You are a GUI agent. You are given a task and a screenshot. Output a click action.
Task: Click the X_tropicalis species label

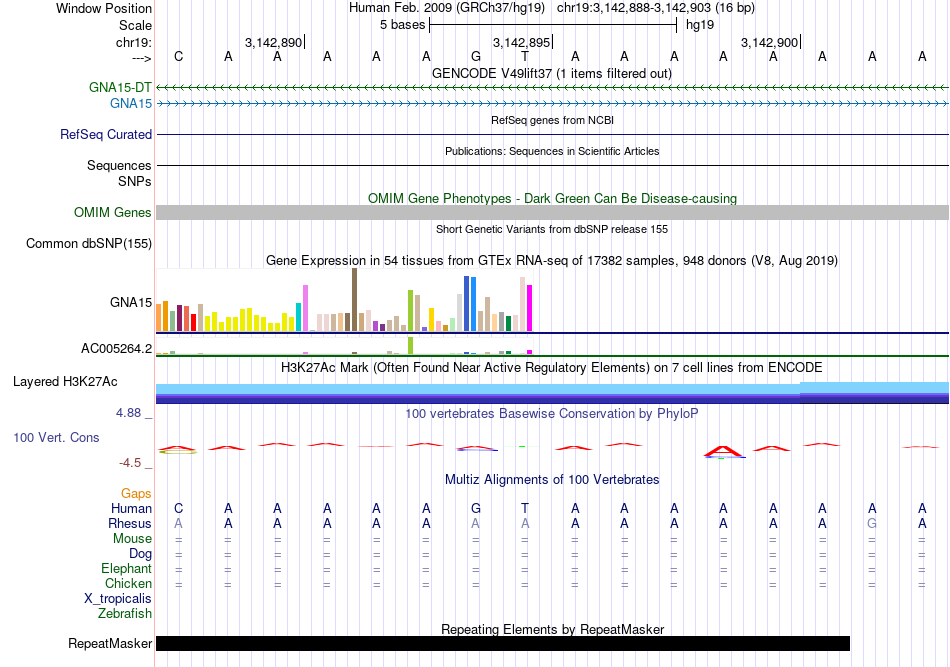pos(118,599)
